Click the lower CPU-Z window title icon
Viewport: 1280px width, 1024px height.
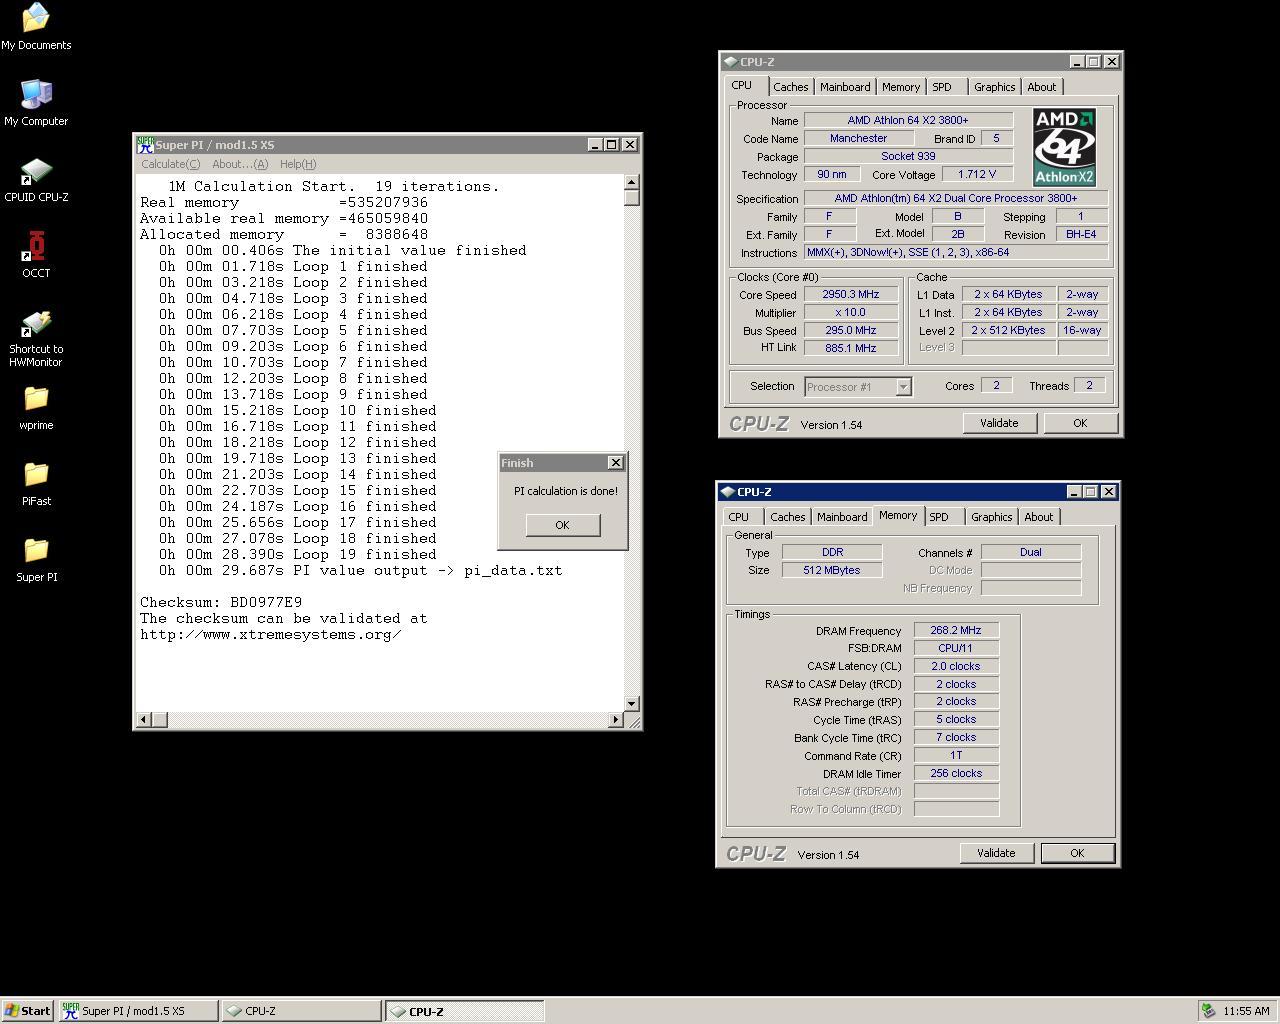pos(728,492)
